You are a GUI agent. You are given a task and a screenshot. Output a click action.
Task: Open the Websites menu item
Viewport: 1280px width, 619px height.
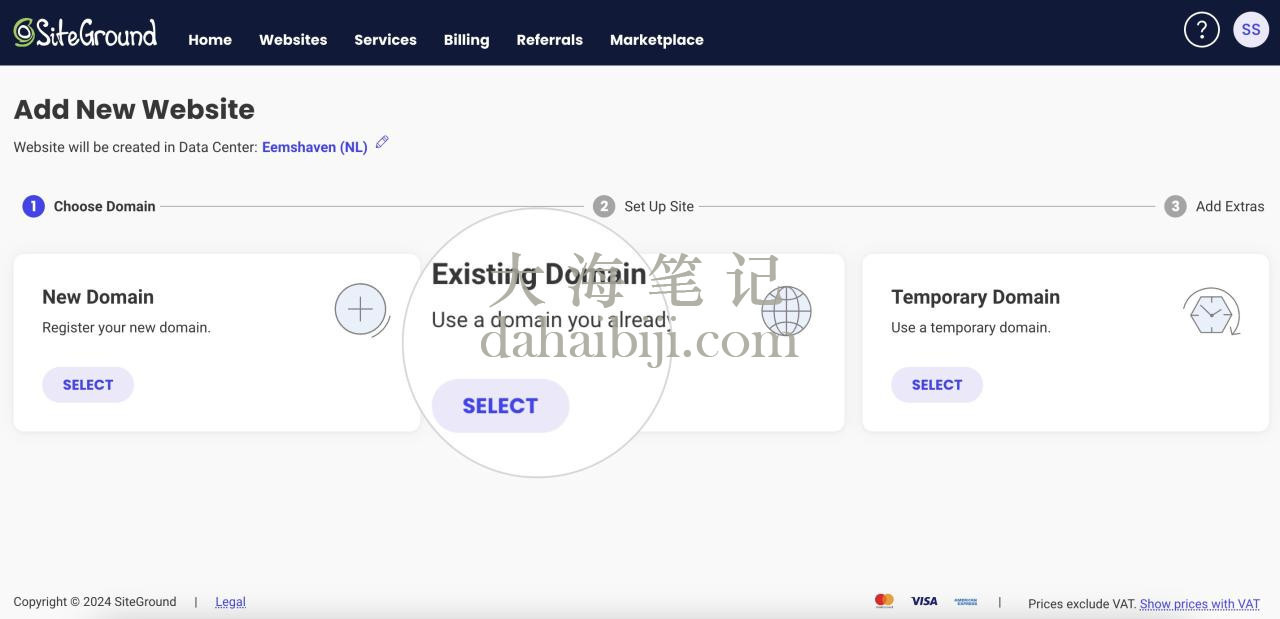[293, 40]
